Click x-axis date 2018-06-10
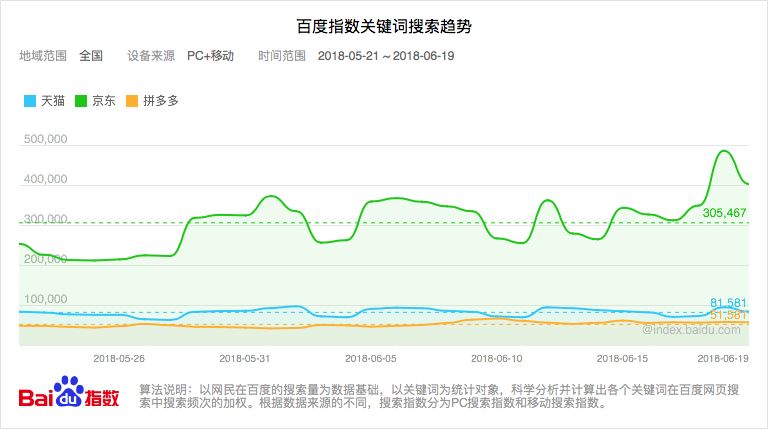 (x=497, y=358)
